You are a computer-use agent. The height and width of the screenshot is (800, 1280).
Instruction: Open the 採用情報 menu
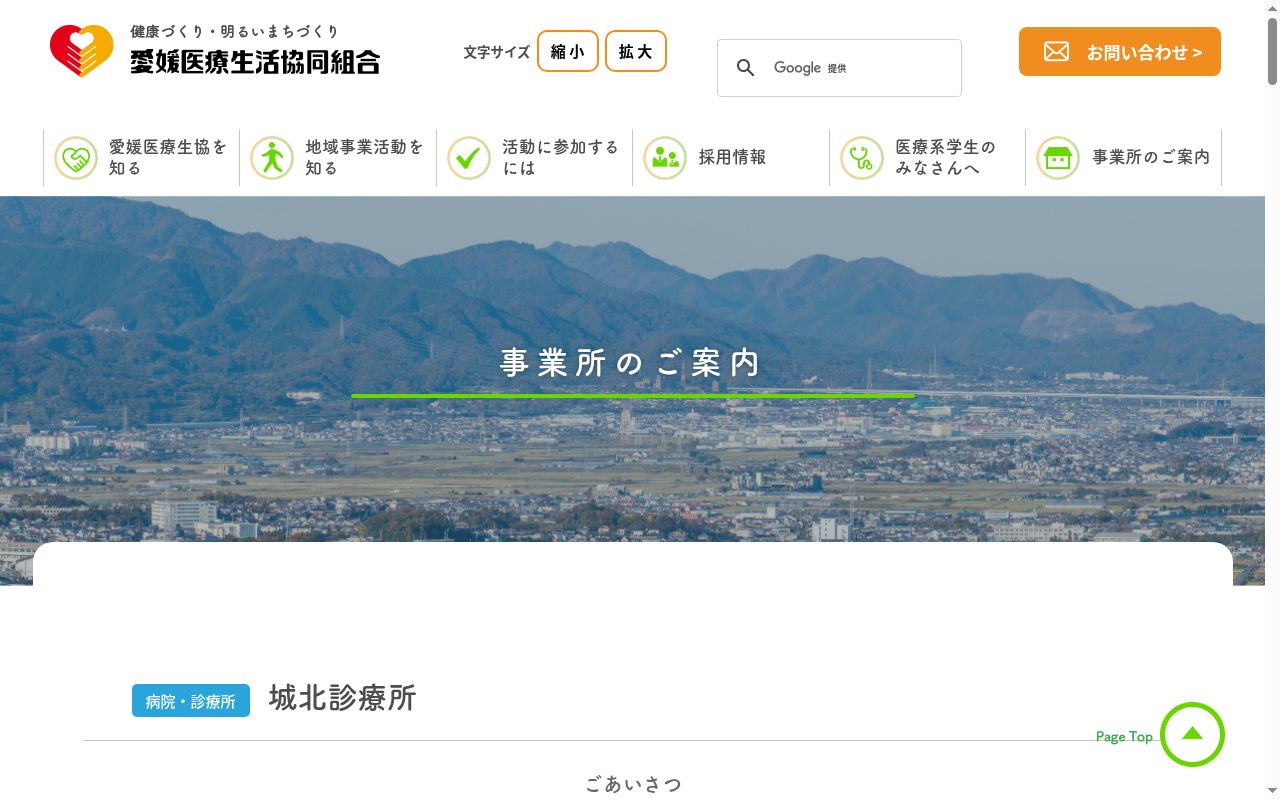click(731, 158)
